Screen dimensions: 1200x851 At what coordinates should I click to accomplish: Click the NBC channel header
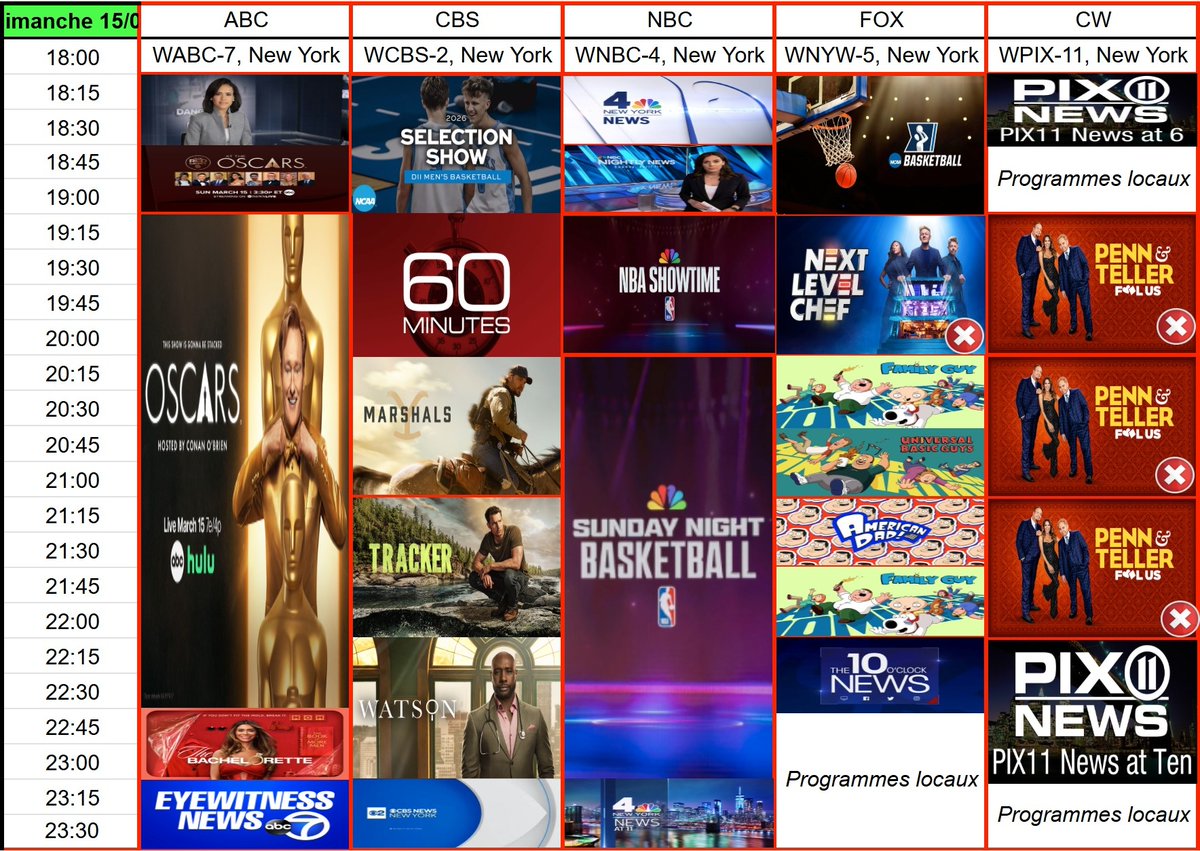(x=669, y=20)
